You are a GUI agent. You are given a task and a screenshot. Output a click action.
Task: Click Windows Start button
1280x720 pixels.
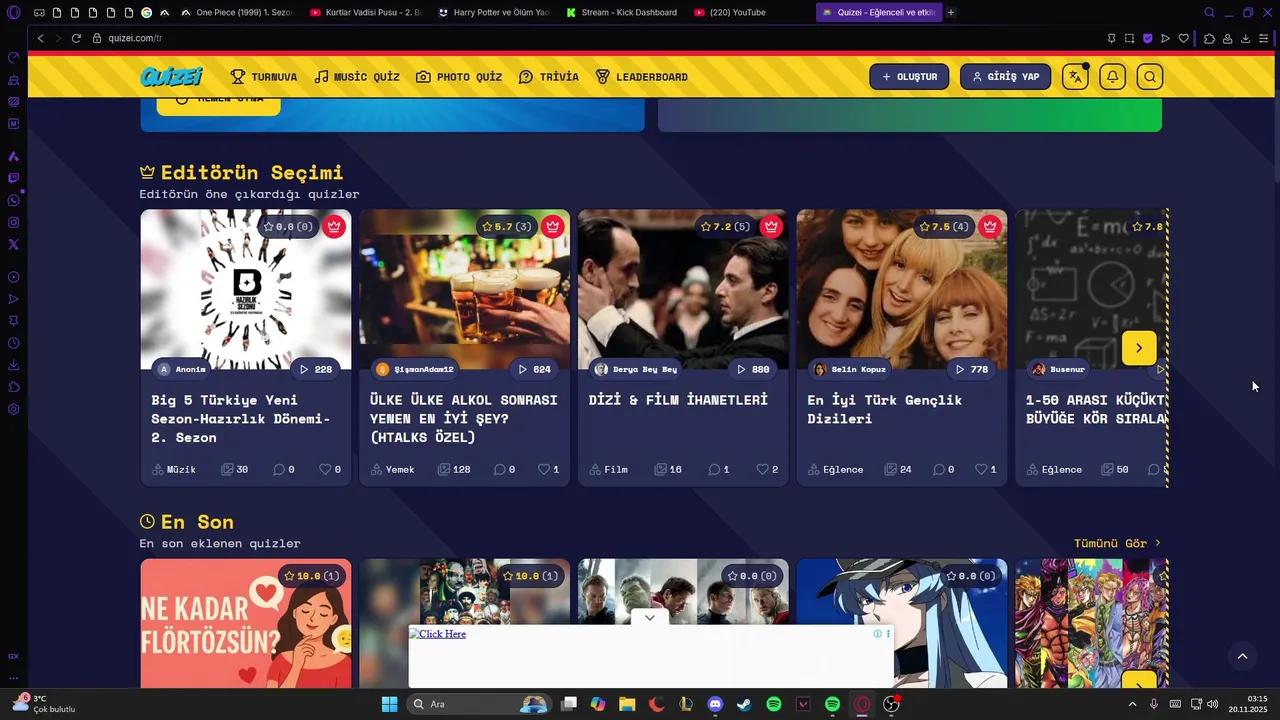click(x=389, y=704)
